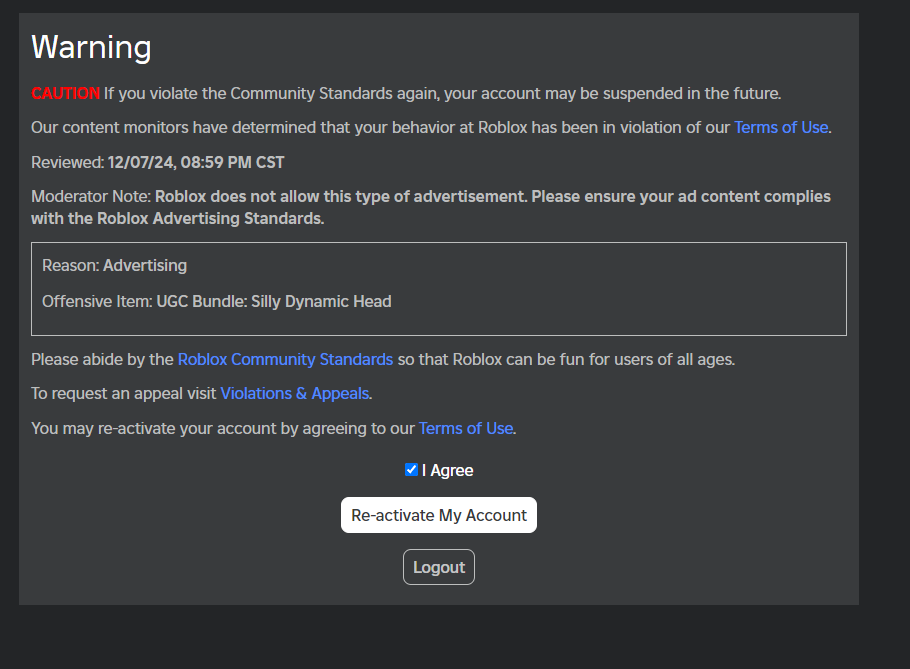The width and height of the screenshot is (910, 669).
Task: Click the 'To request an appeal visit' text
Action: (124, 394)
